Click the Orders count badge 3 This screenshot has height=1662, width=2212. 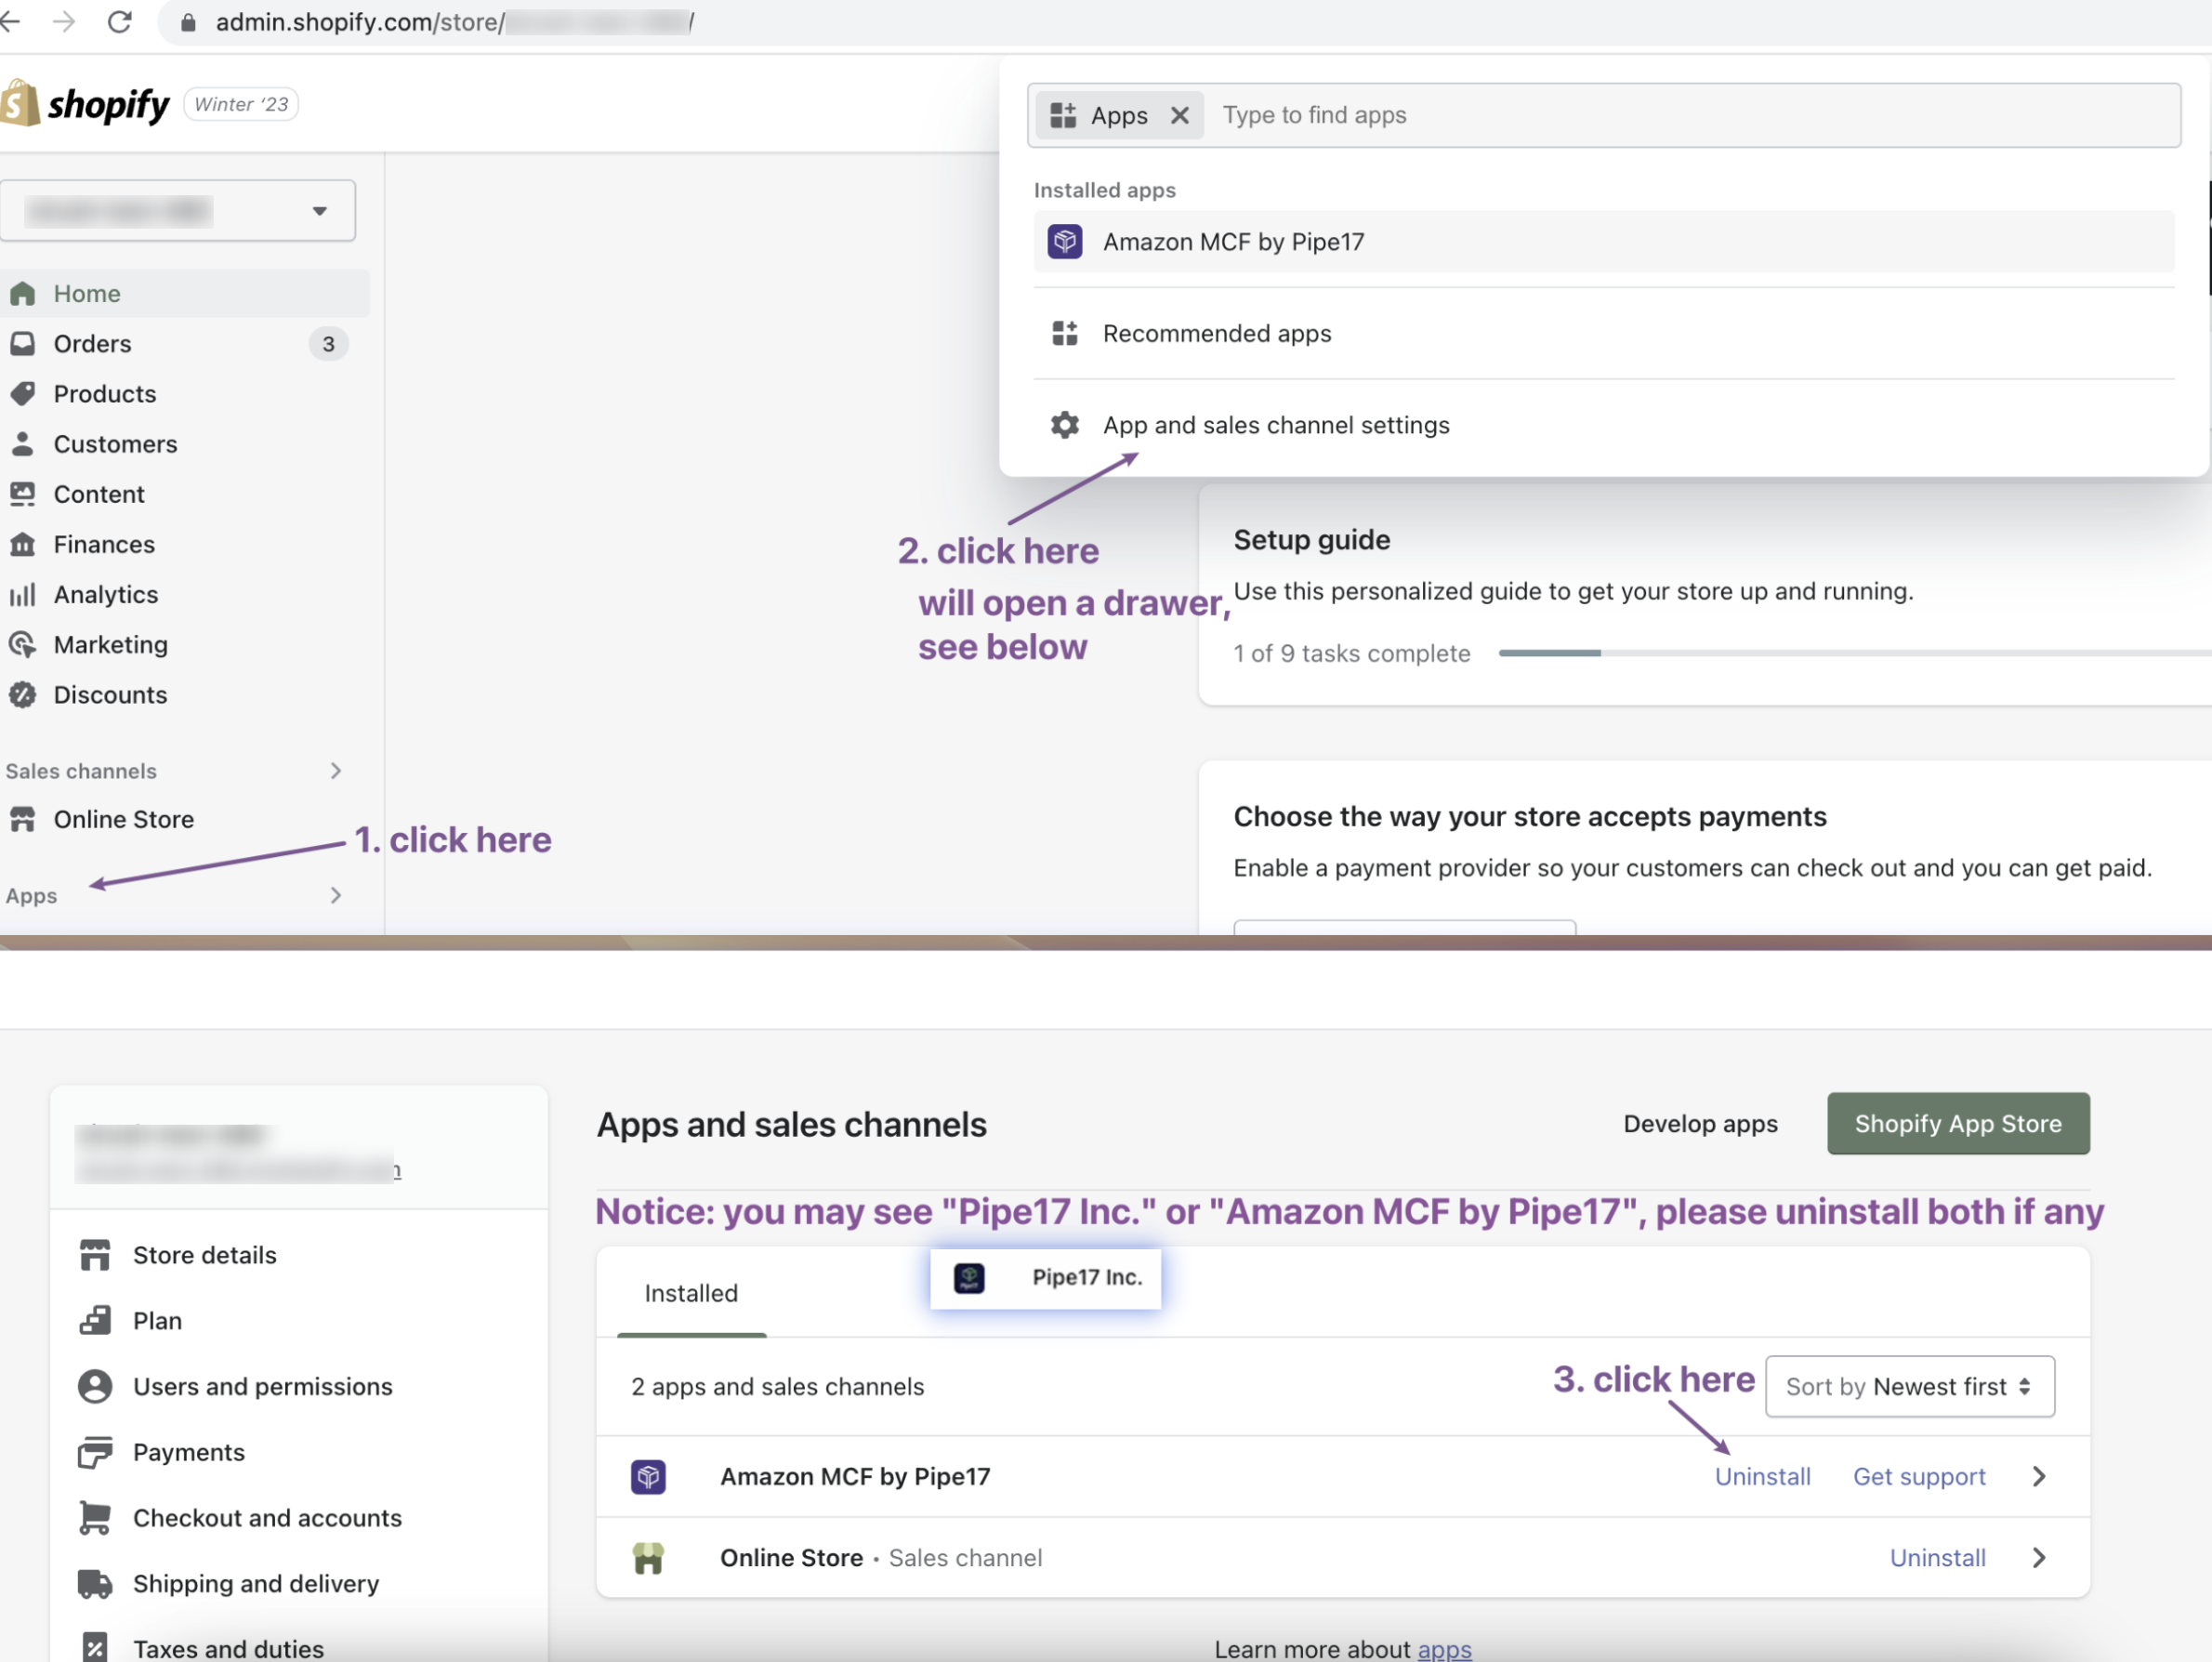[328, 344]
